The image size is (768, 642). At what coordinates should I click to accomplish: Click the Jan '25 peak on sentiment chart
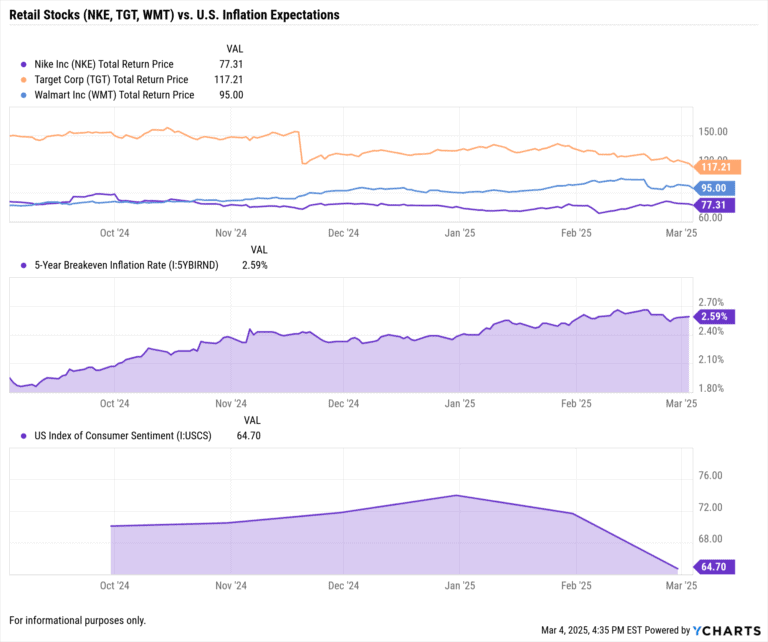coord(458,495)
